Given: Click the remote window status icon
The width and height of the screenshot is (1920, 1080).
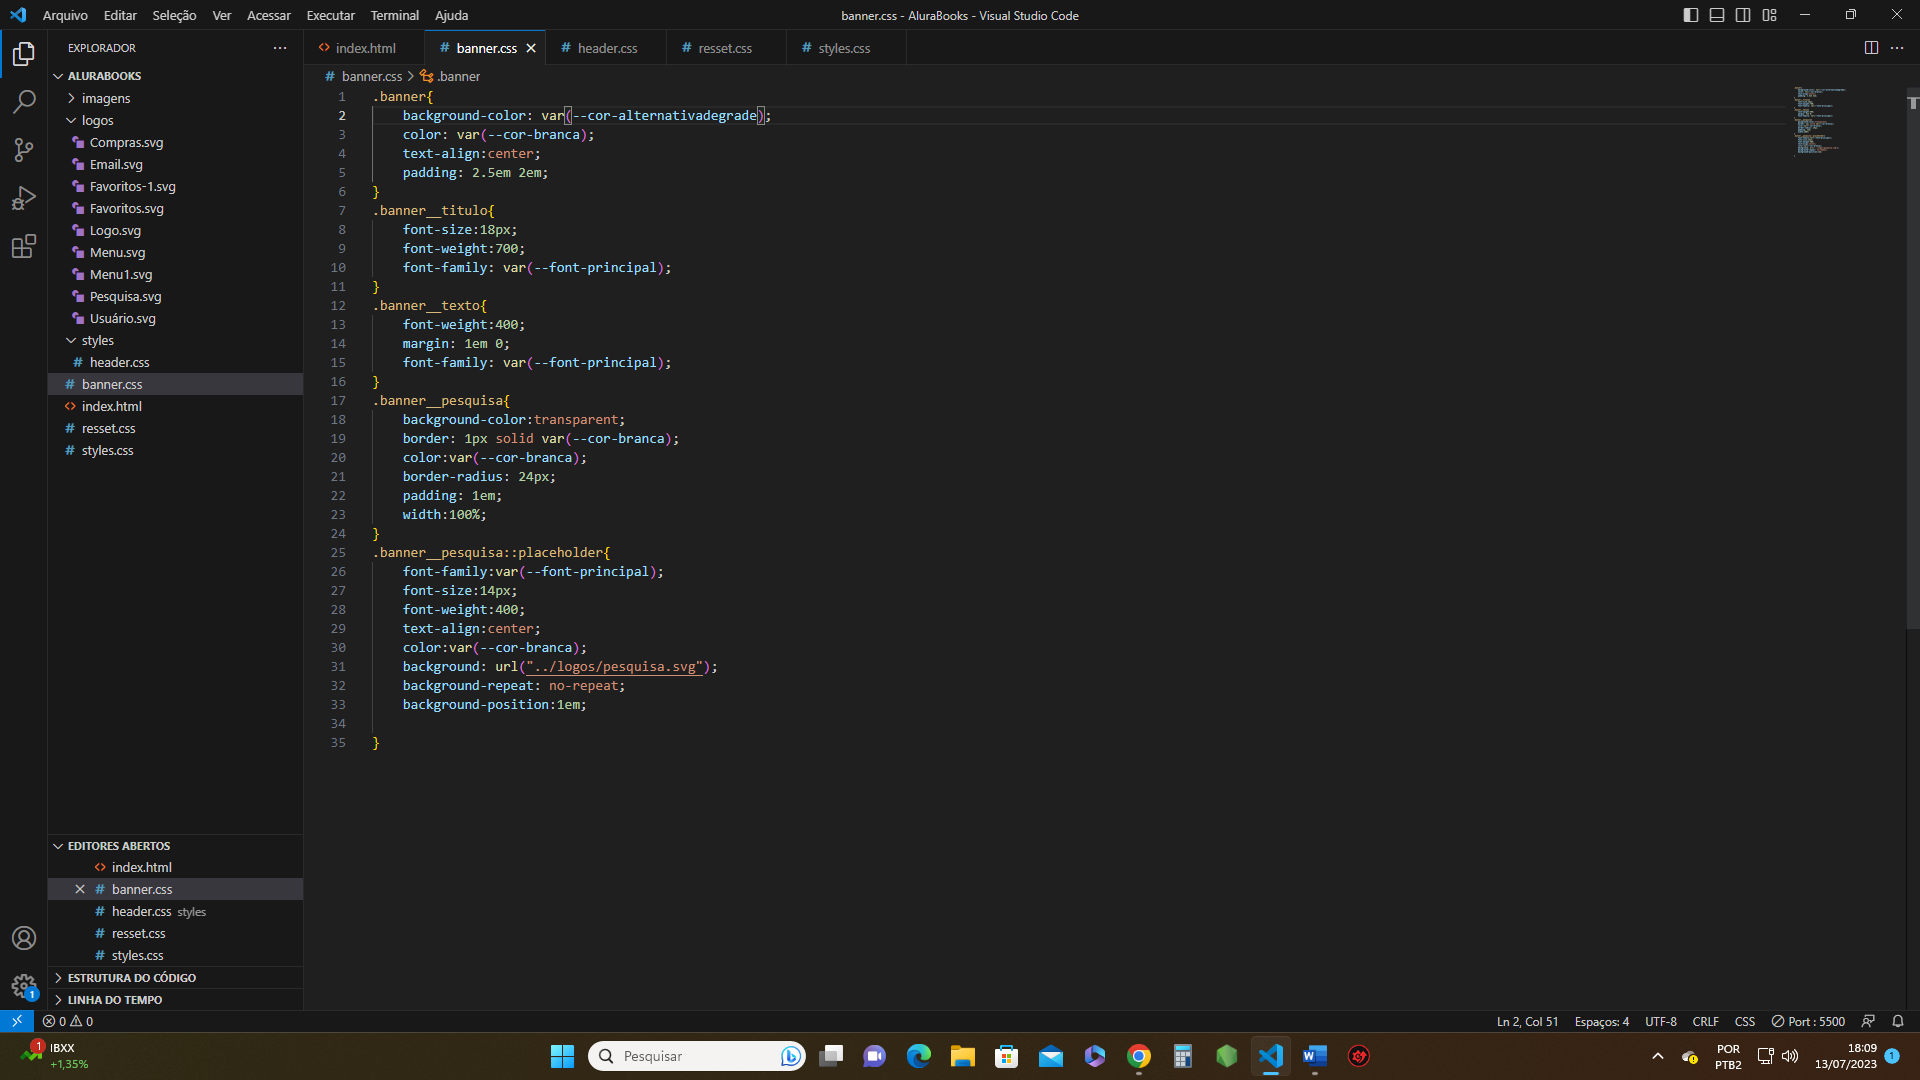Looking at the screenshot, I should [17, 1021].
